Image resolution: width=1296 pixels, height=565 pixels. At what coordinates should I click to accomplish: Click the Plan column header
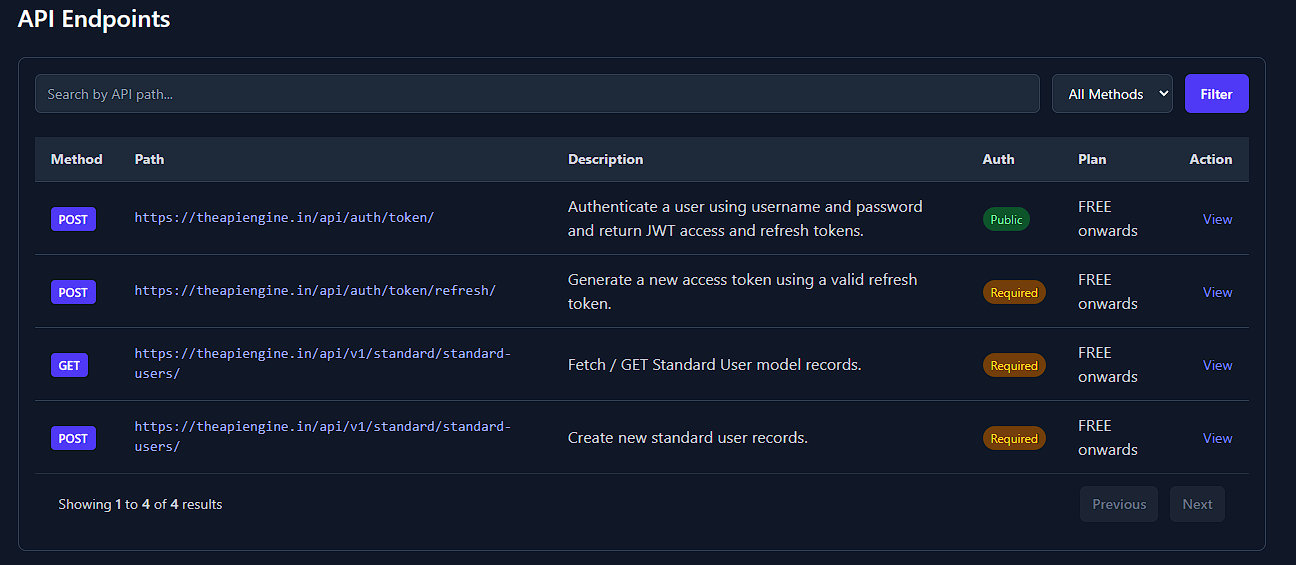click(1092, 159)
